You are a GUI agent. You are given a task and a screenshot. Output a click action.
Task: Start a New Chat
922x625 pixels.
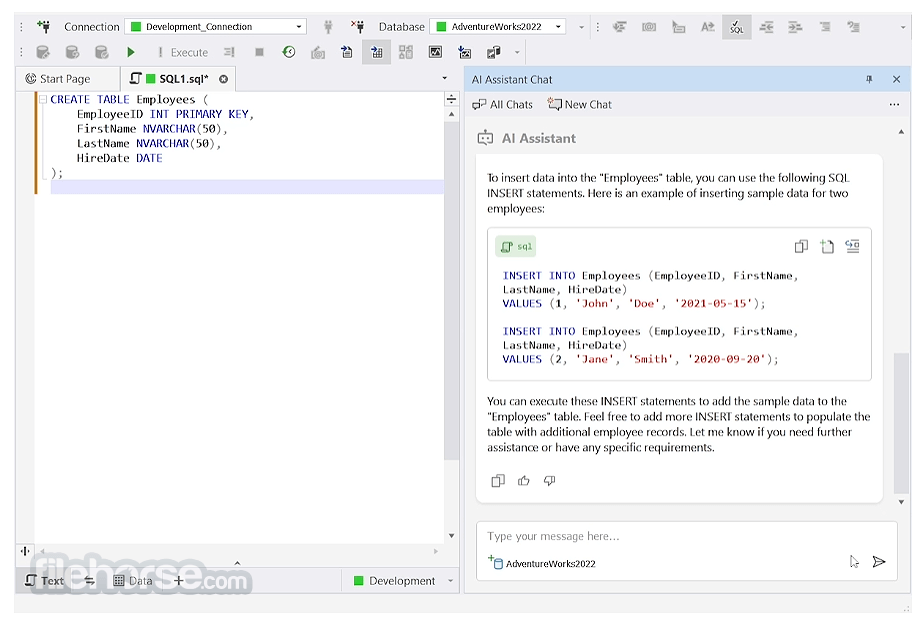click(x=580, y=105)
